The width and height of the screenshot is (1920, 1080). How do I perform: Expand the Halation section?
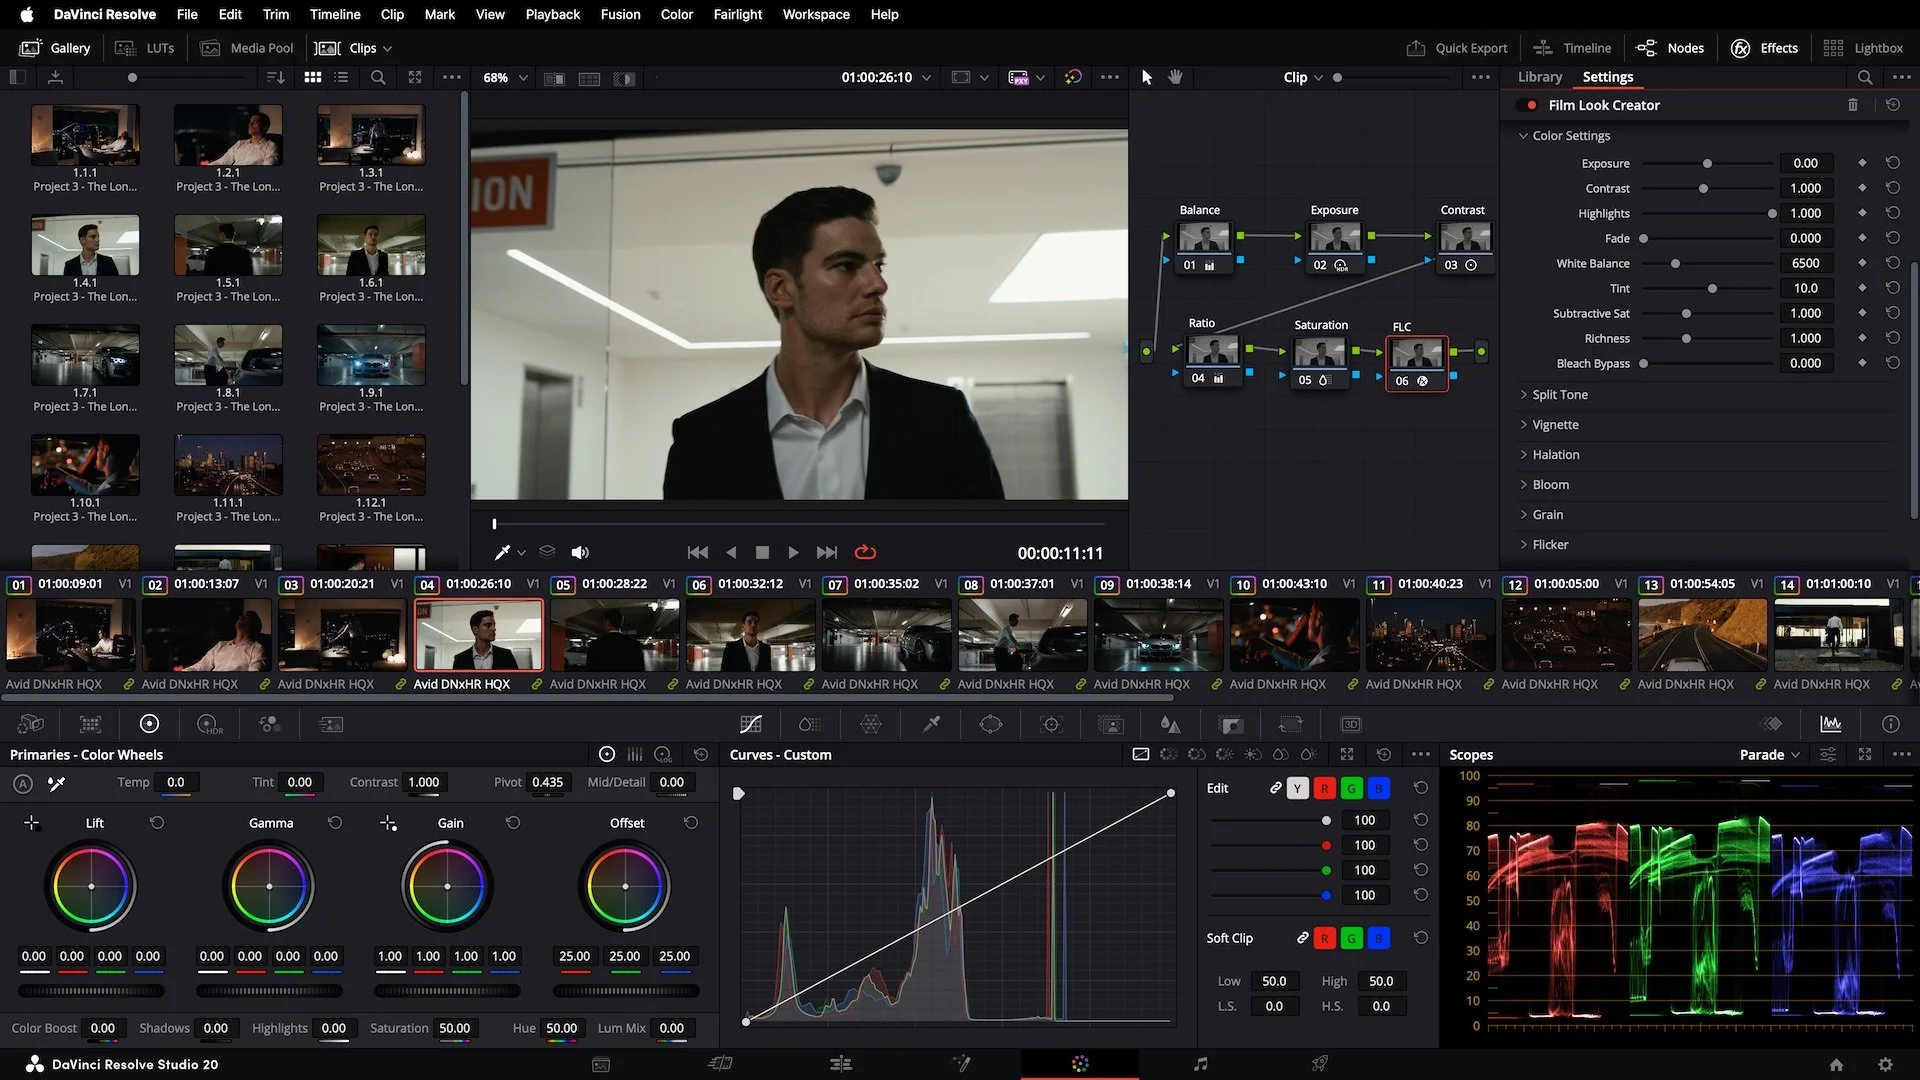pos(1555,455)
